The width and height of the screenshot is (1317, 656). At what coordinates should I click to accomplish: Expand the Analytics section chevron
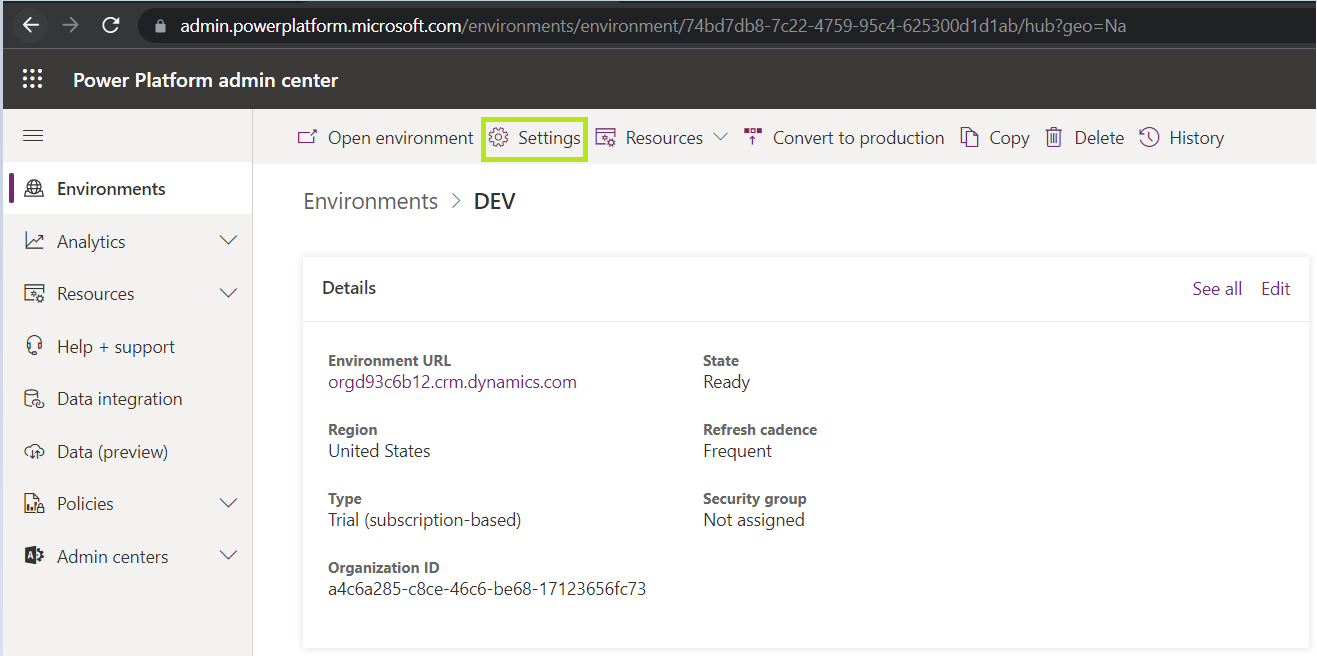pyautogui.click(x=228, y=241)
